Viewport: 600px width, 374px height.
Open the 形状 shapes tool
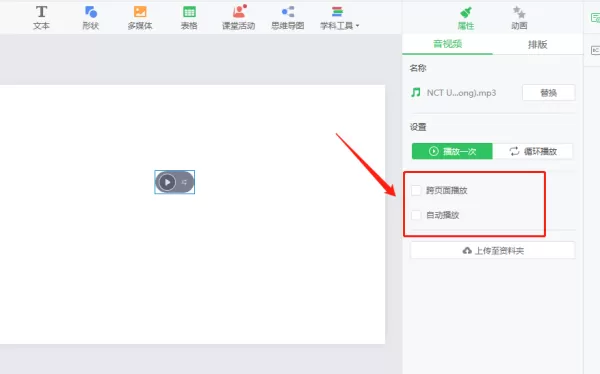(91, 18)
